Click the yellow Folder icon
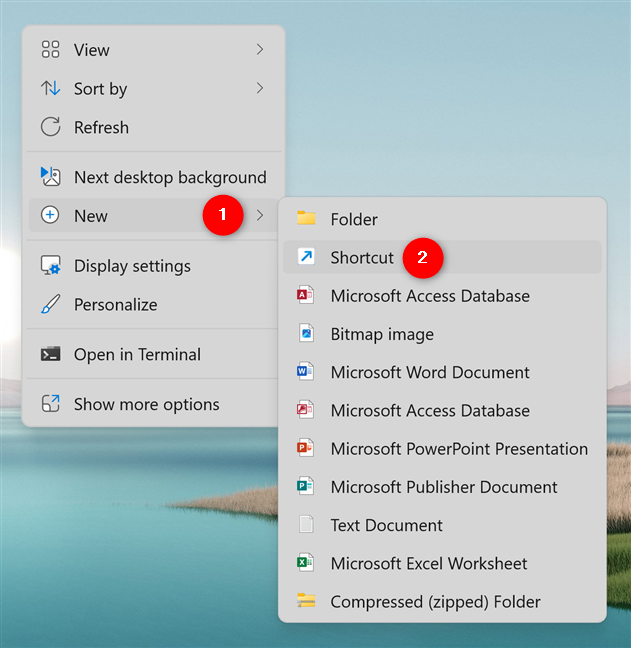Image resolution: width=631 pixels, height=648 pixels. pyautogui.click(x=306, y=218)
